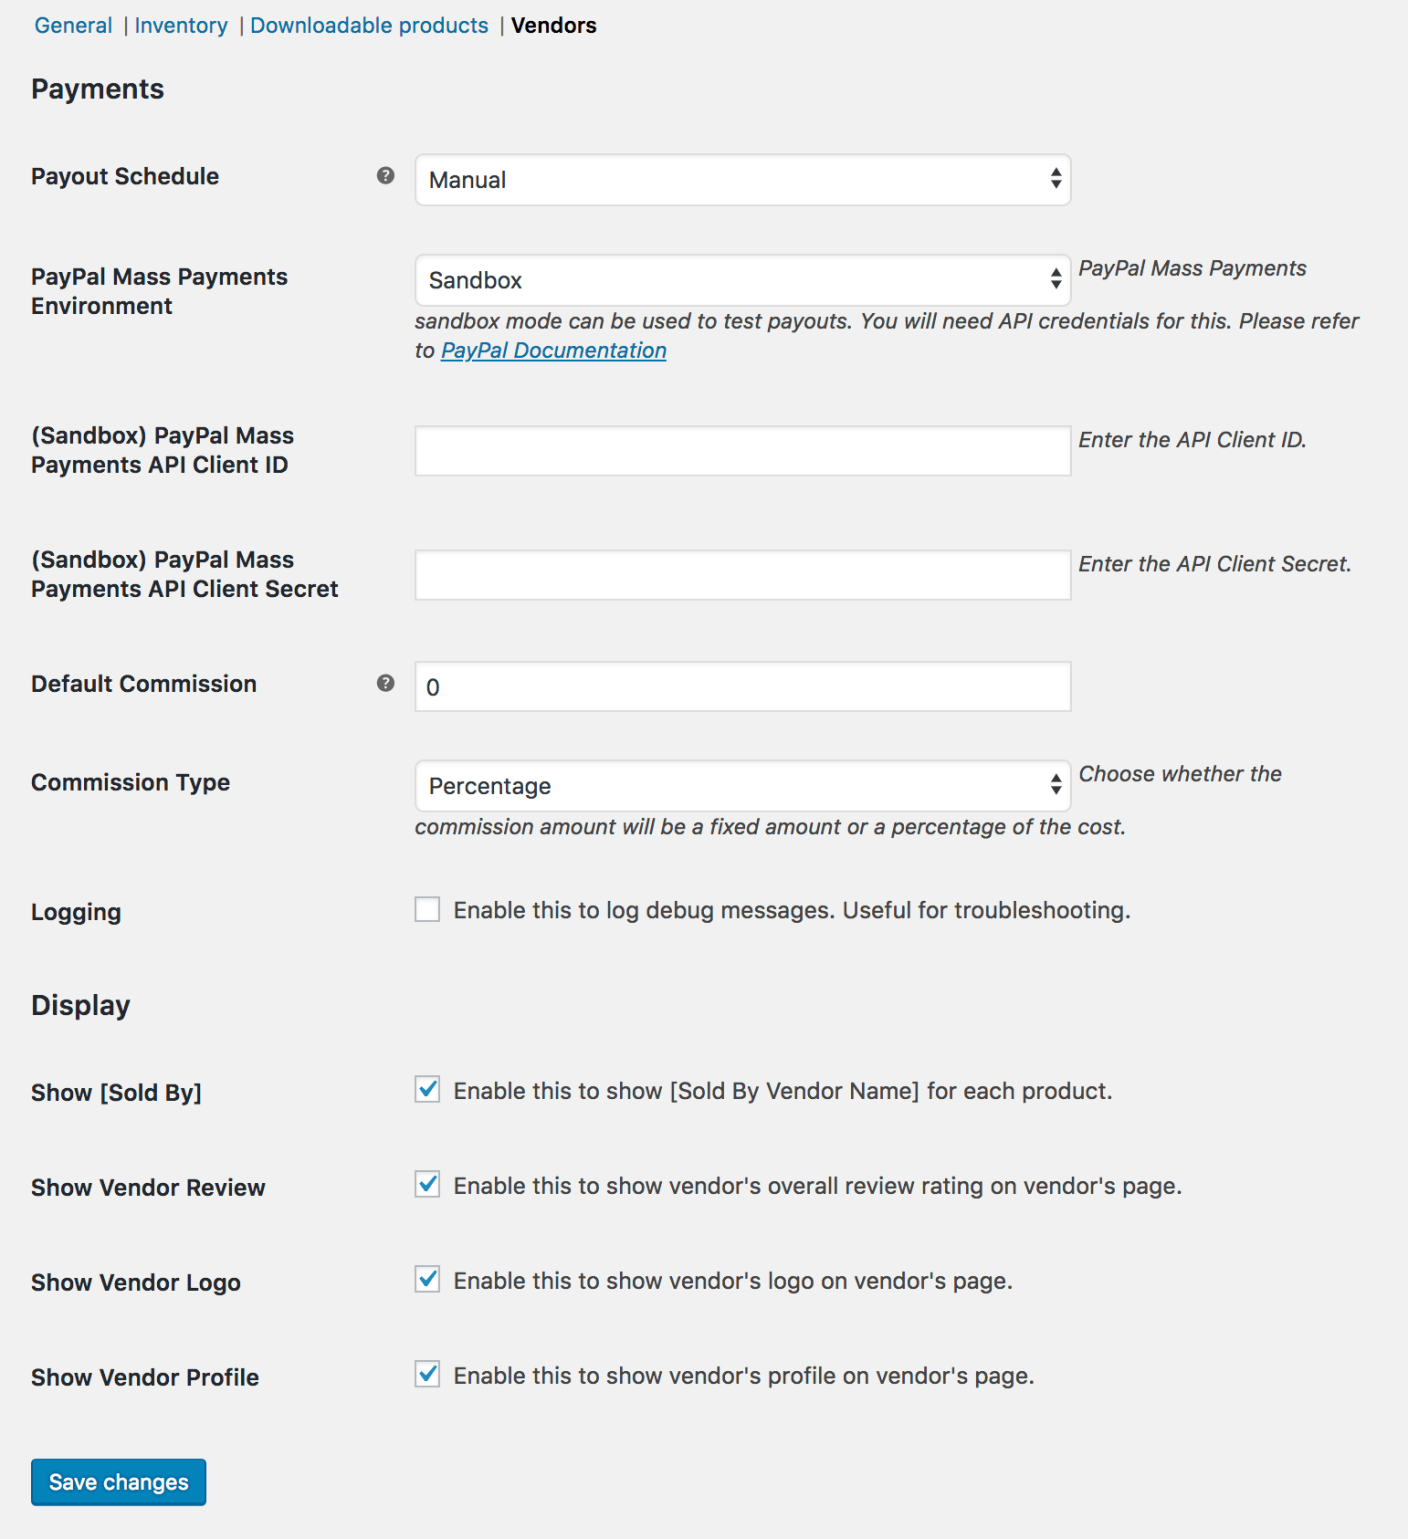
Task: Focus the Sandbox API Client ID field
Action: 742,452
